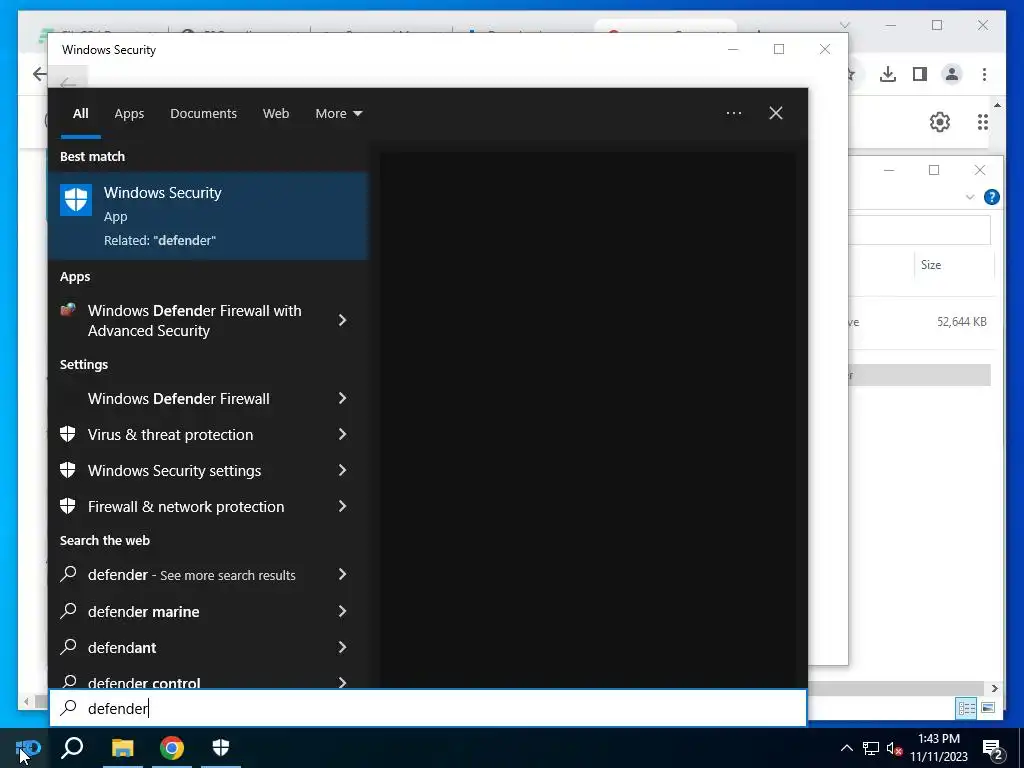1024x768 pixels.
Task: Click the Chrome tab search chevron
Action: point(844,25)
